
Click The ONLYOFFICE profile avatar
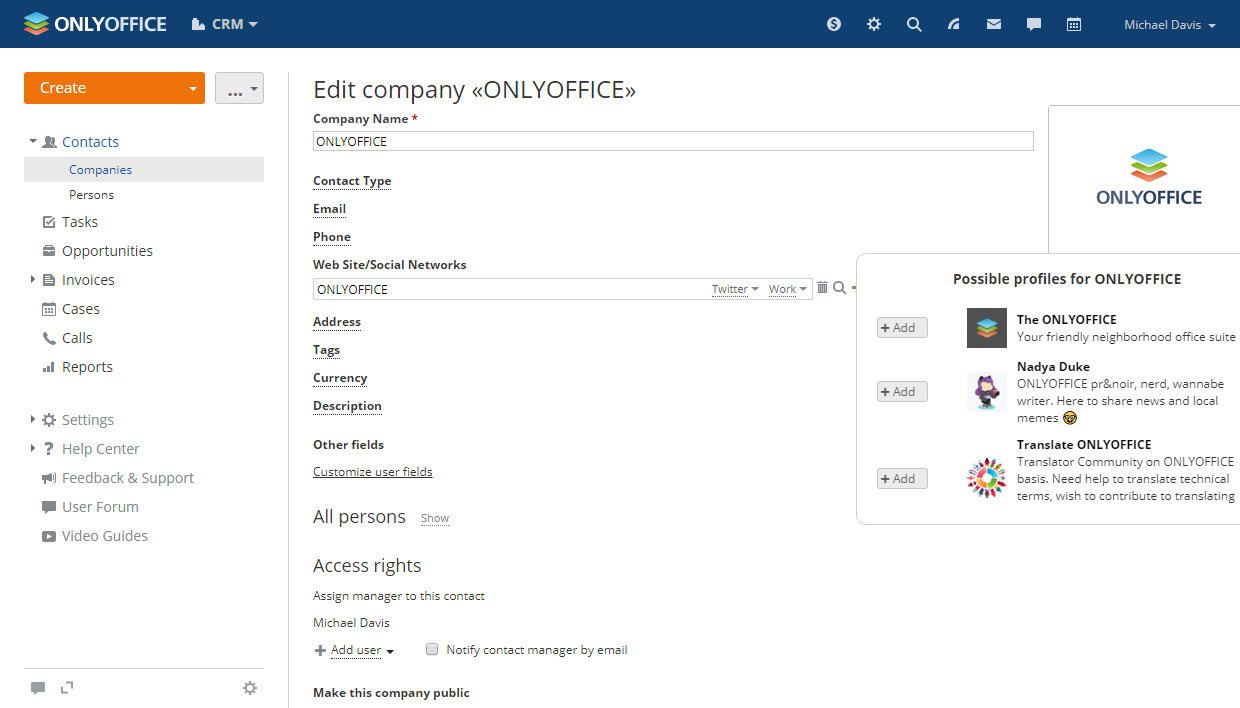pyautogui.click(x=987, y=328)
